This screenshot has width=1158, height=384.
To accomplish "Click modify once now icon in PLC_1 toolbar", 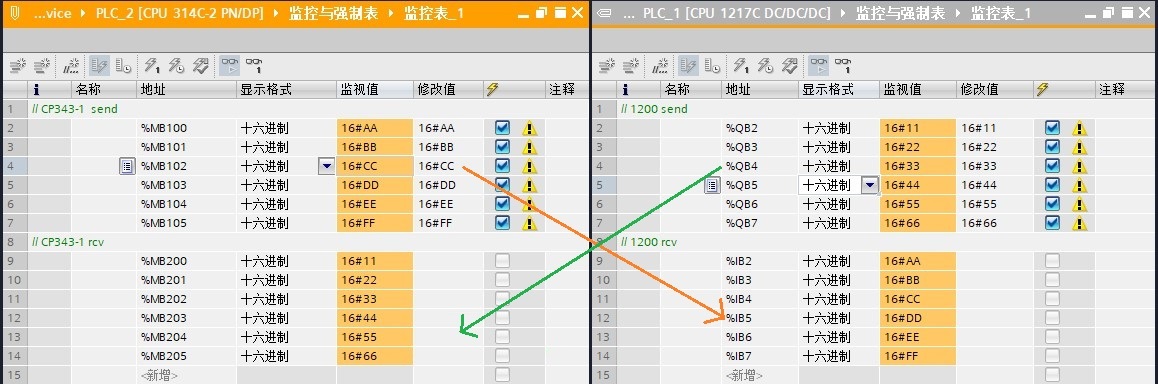I will point(741,66).
